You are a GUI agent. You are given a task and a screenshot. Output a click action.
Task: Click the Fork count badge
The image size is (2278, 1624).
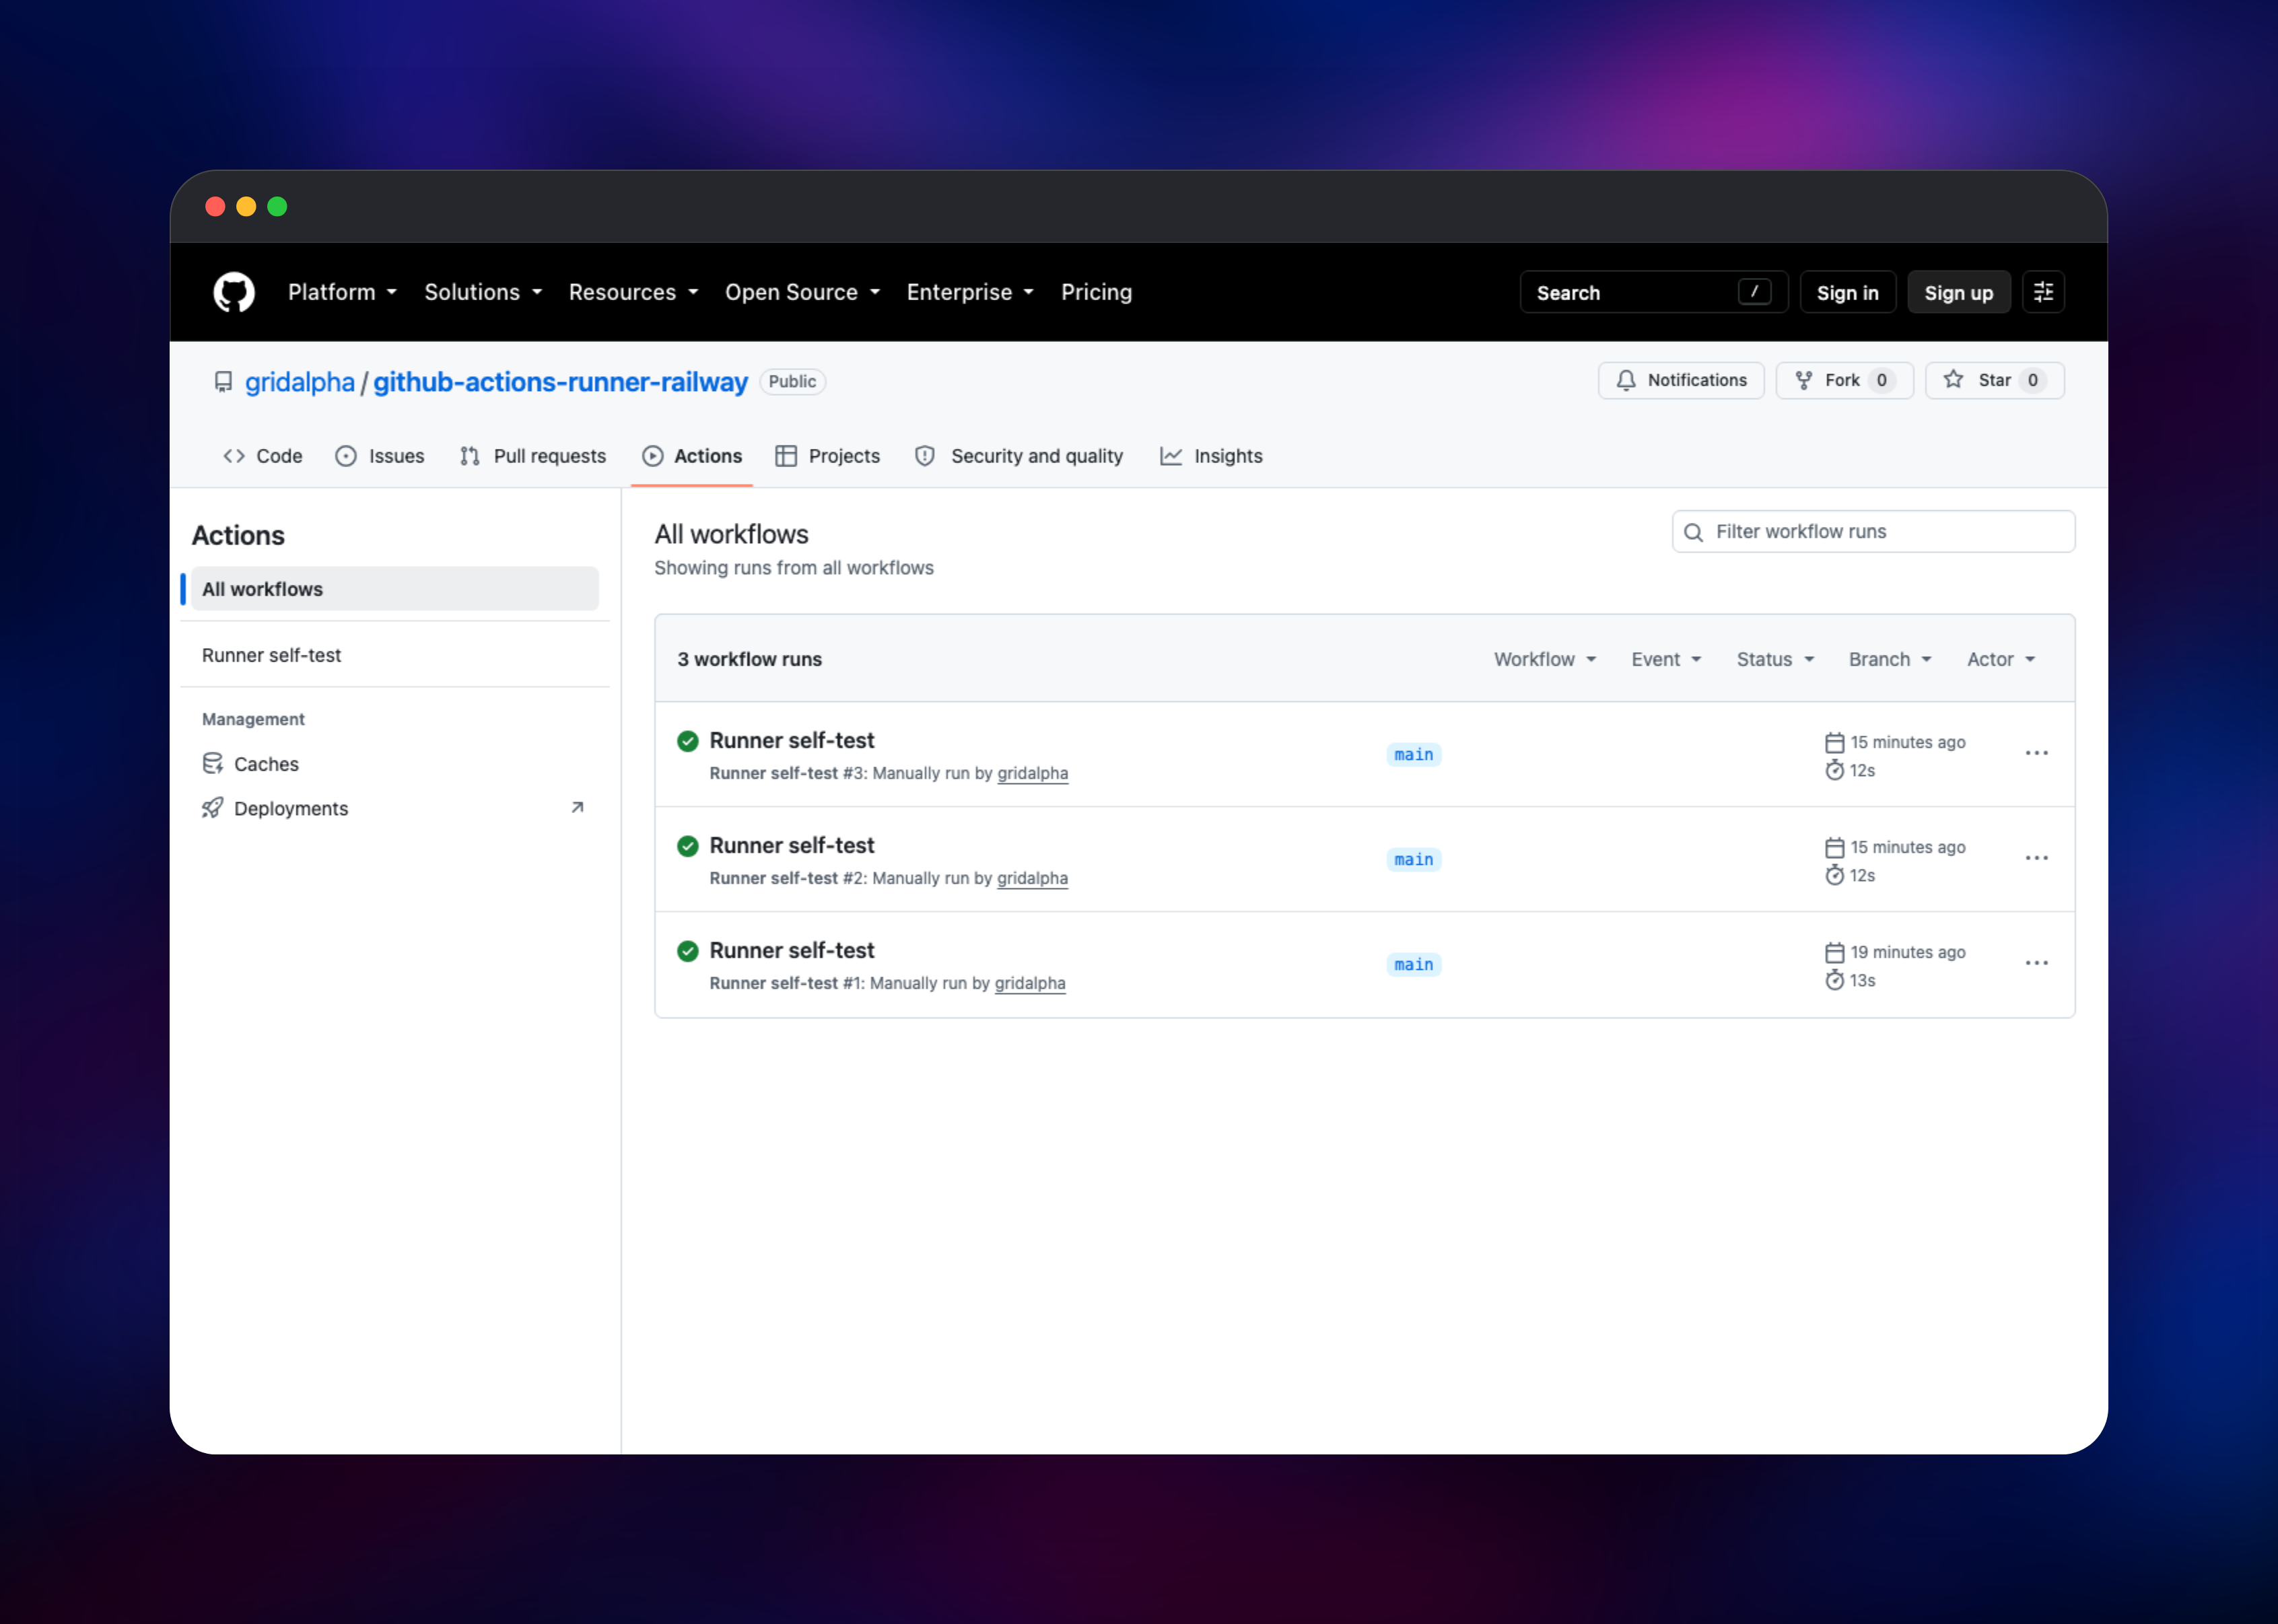pos(1881,380)
